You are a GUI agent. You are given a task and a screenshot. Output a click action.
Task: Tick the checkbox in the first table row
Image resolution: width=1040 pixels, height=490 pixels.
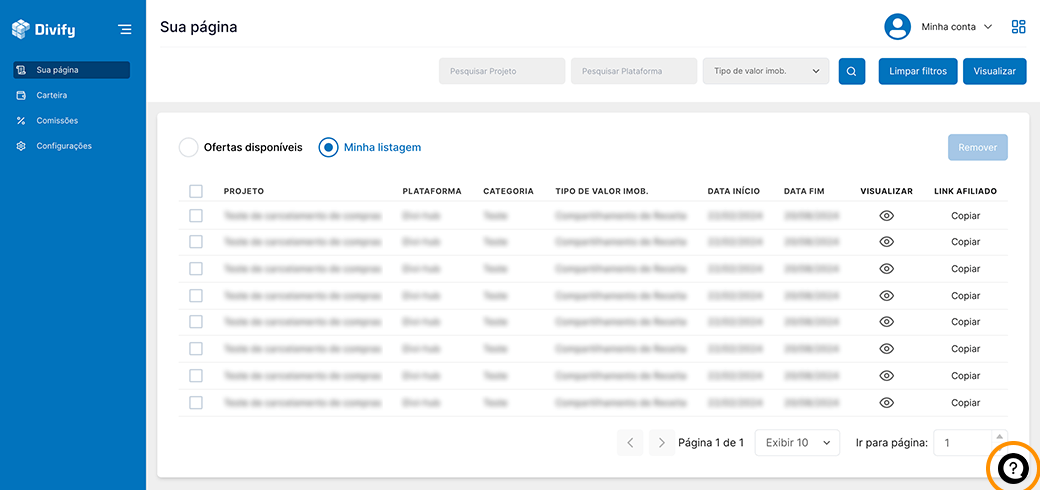coord(196,215)
